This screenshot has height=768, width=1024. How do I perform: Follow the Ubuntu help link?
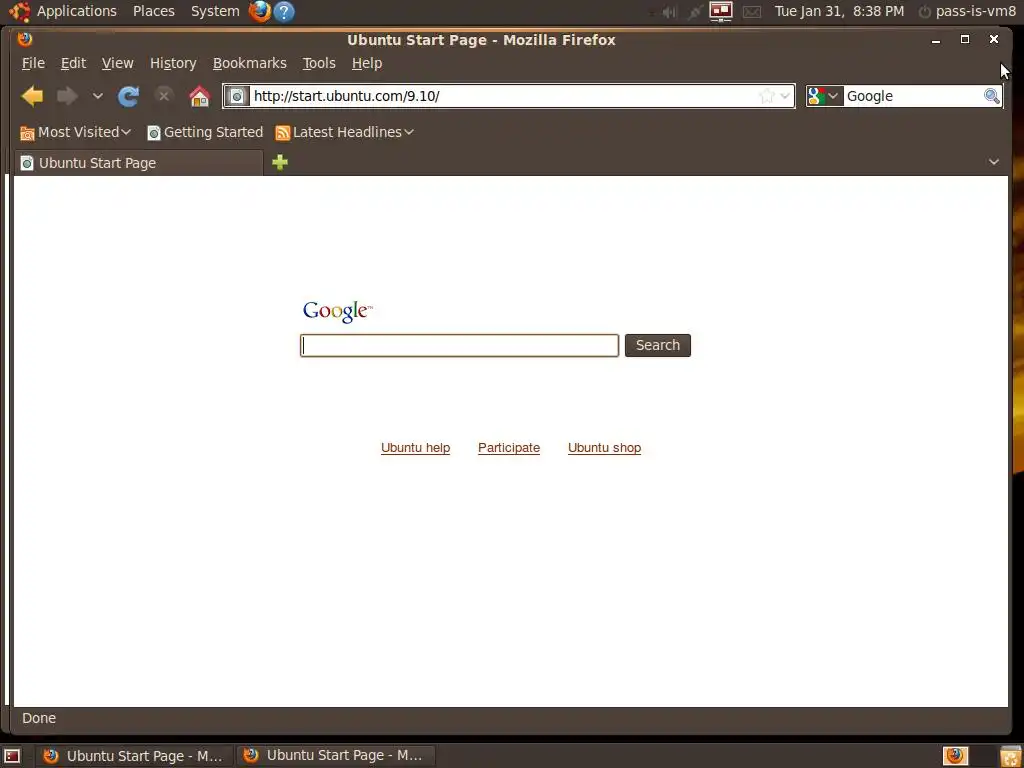point(415,448)
